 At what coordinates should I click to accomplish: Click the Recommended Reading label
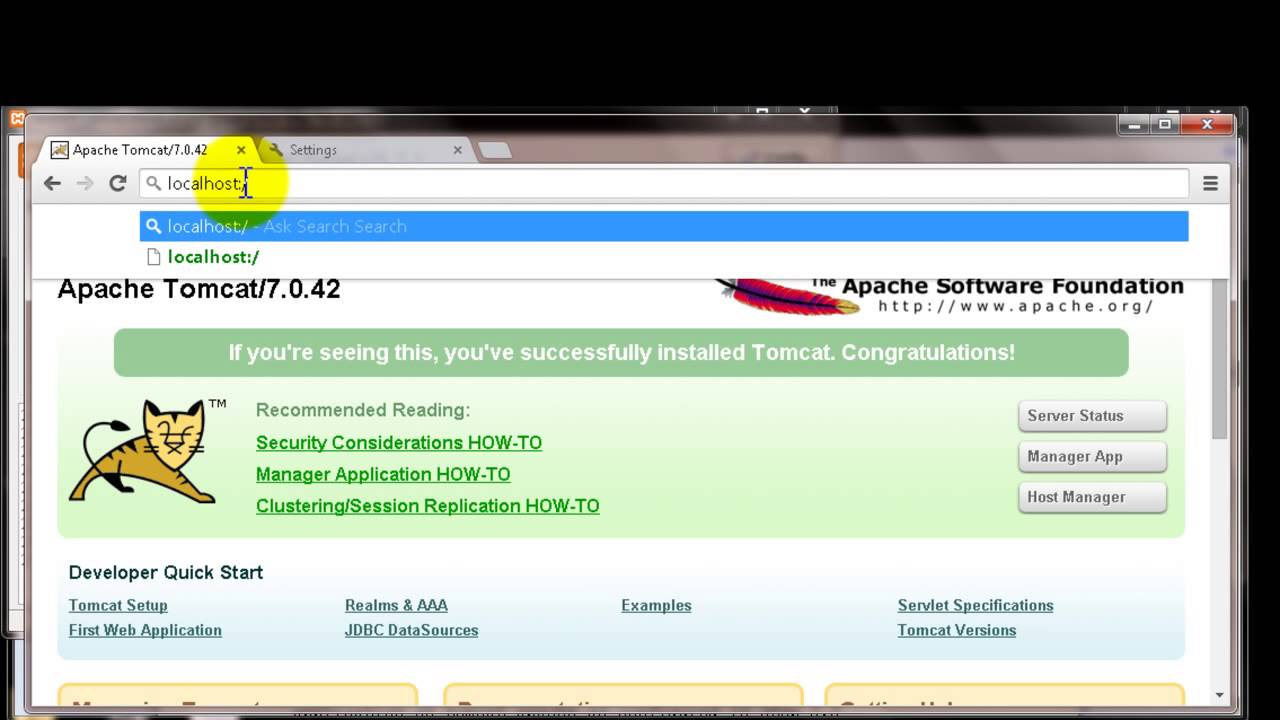(363, 410)
